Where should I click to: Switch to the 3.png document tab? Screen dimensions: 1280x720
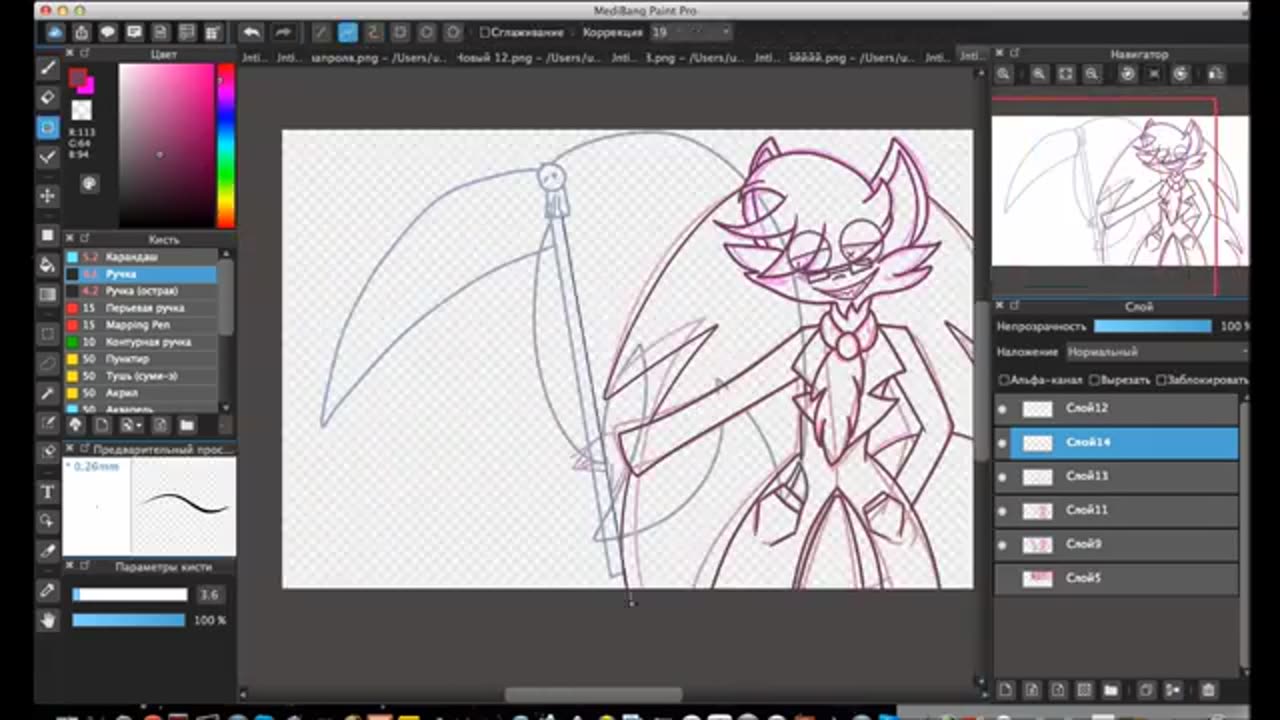694,58
